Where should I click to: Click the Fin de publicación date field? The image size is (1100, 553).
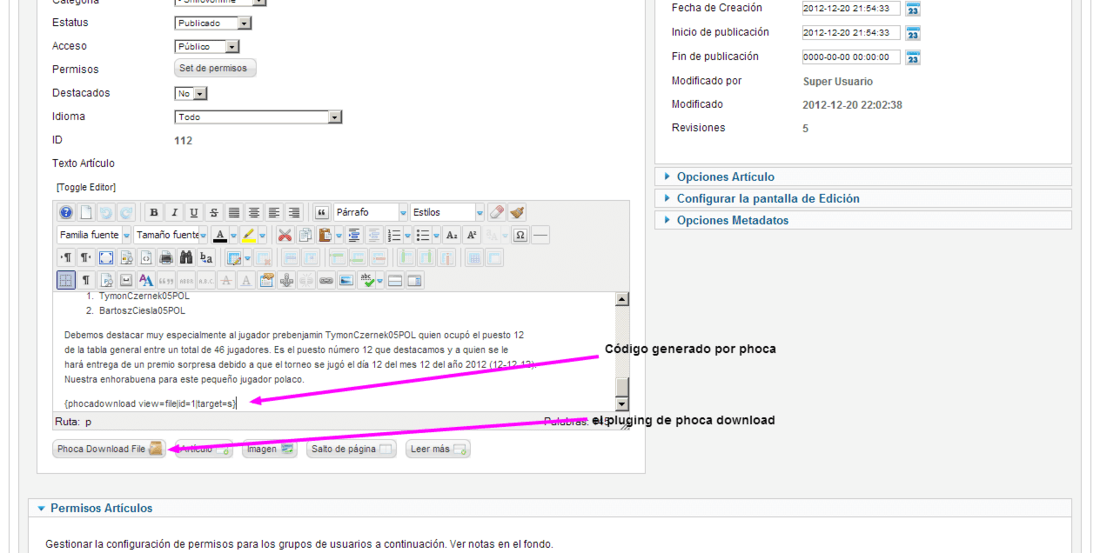coord(851,58)
